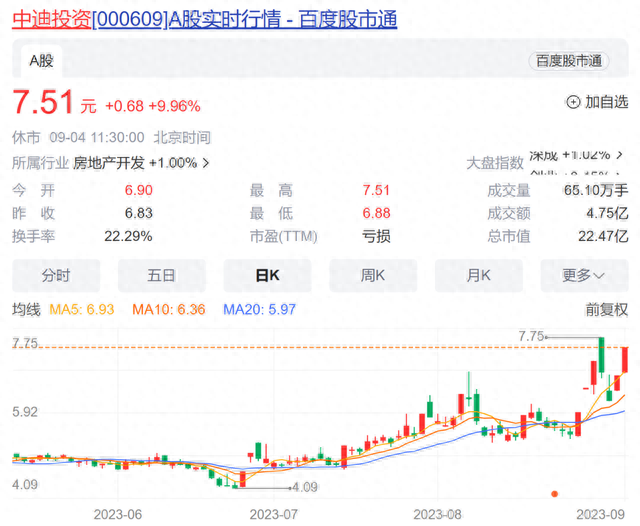Viewport: 640px width, 526px height.
Task: Click the 大盘指数 label
Action: coord(495,163)
